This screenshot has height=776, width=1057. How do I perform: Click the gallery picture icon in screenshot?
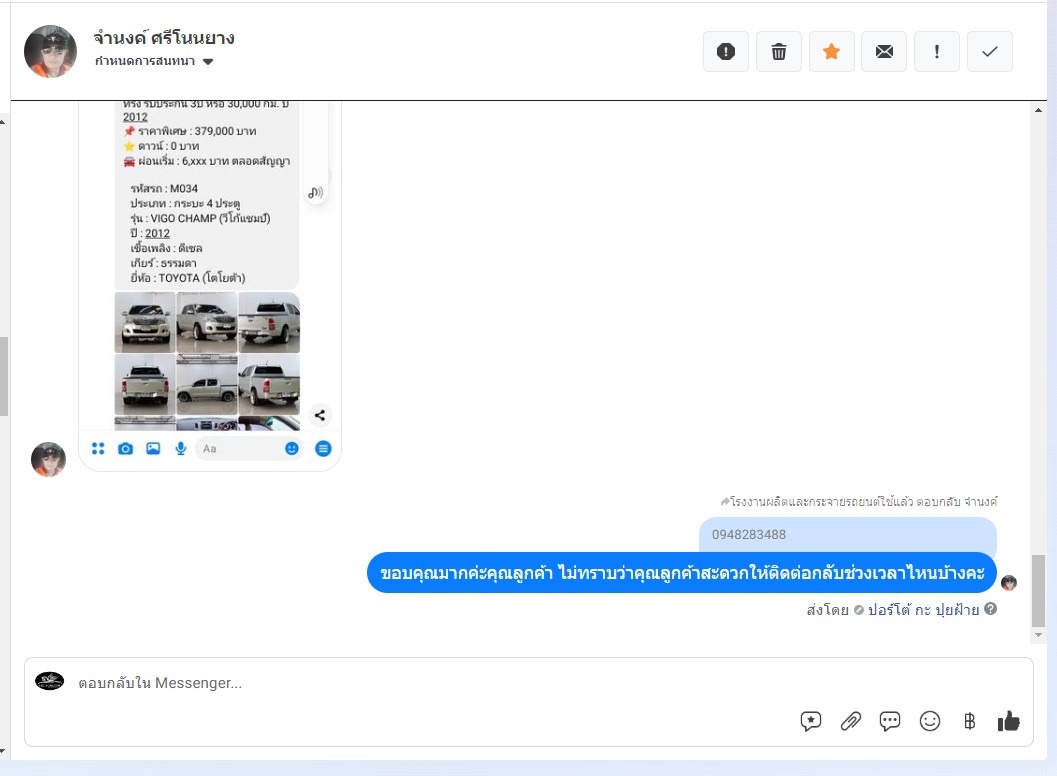[153, 448]
